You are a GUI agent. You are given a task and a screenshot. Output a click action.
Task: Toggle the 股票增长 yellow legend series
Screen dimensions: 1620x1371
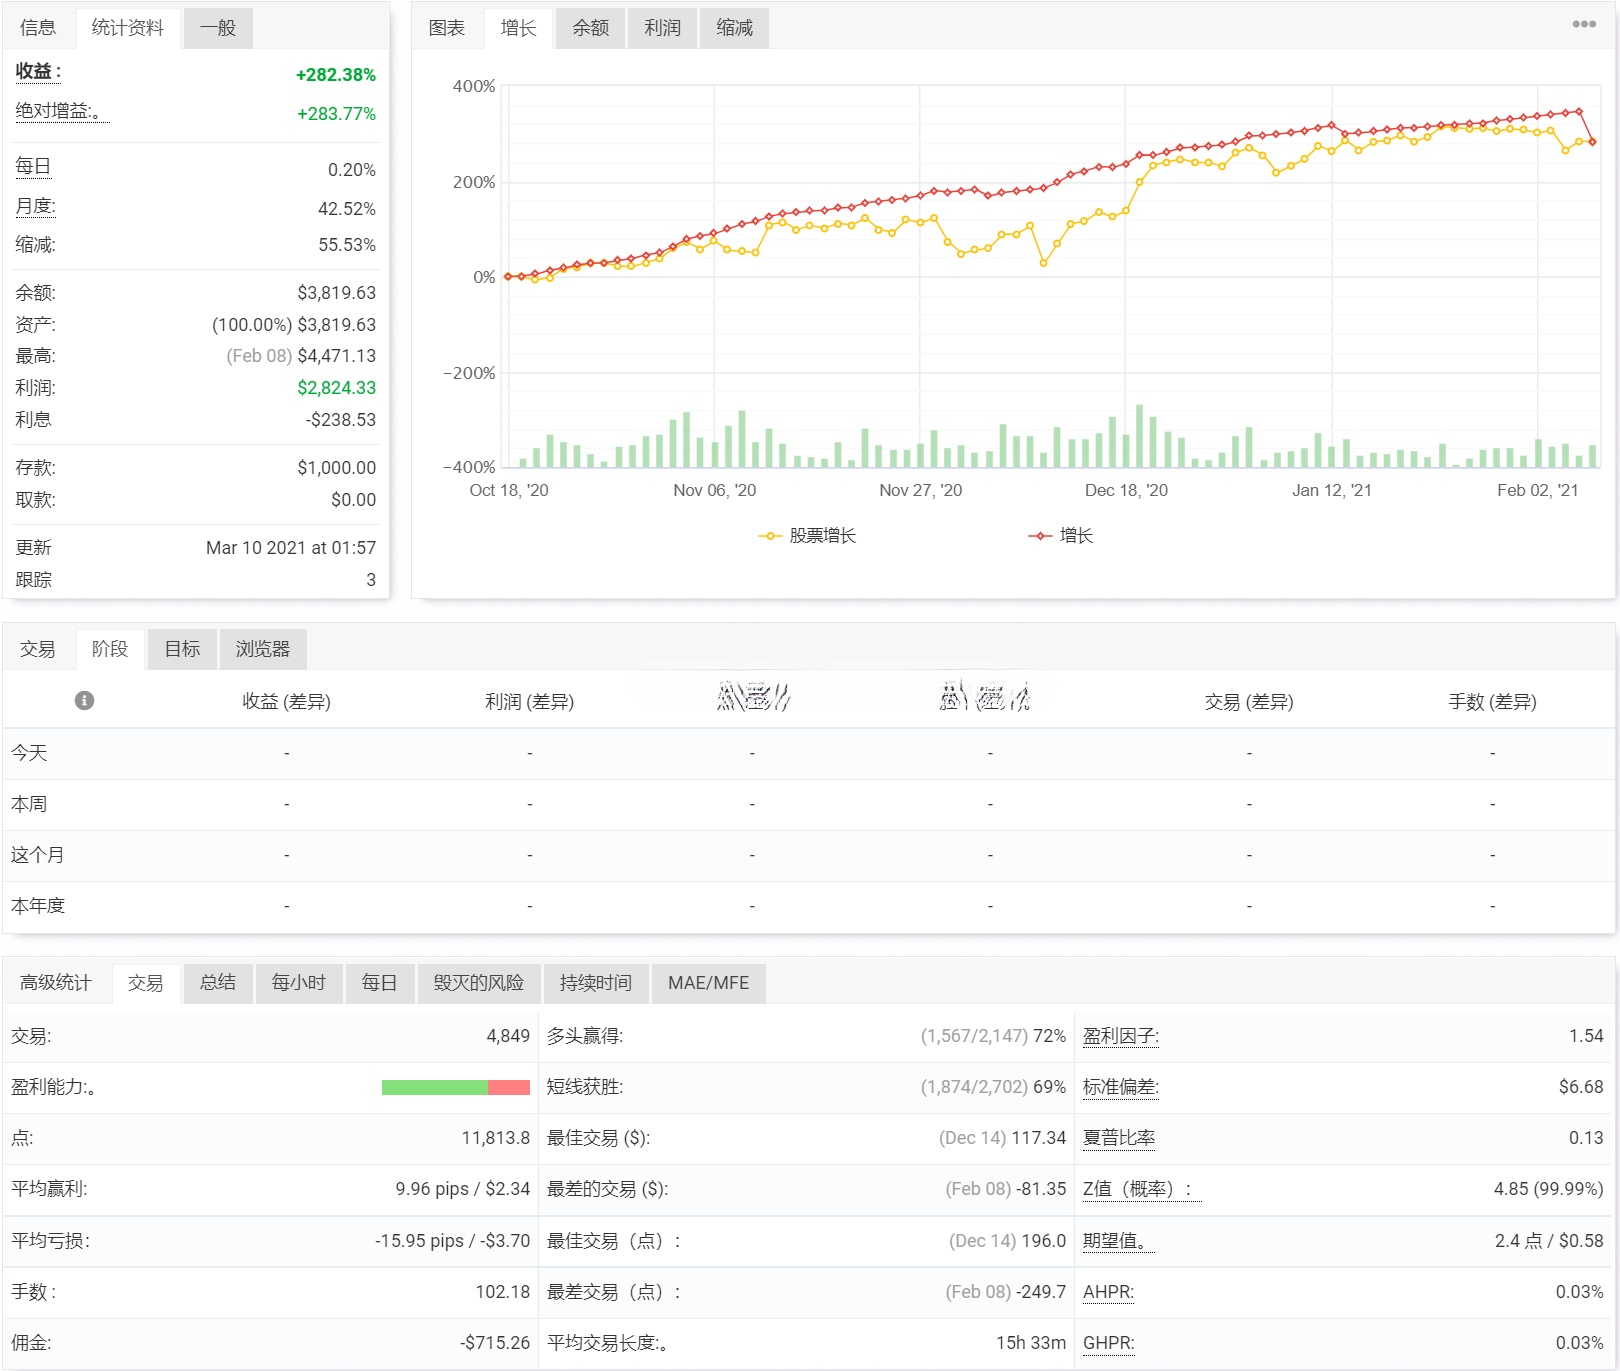(x=808, y=536)
